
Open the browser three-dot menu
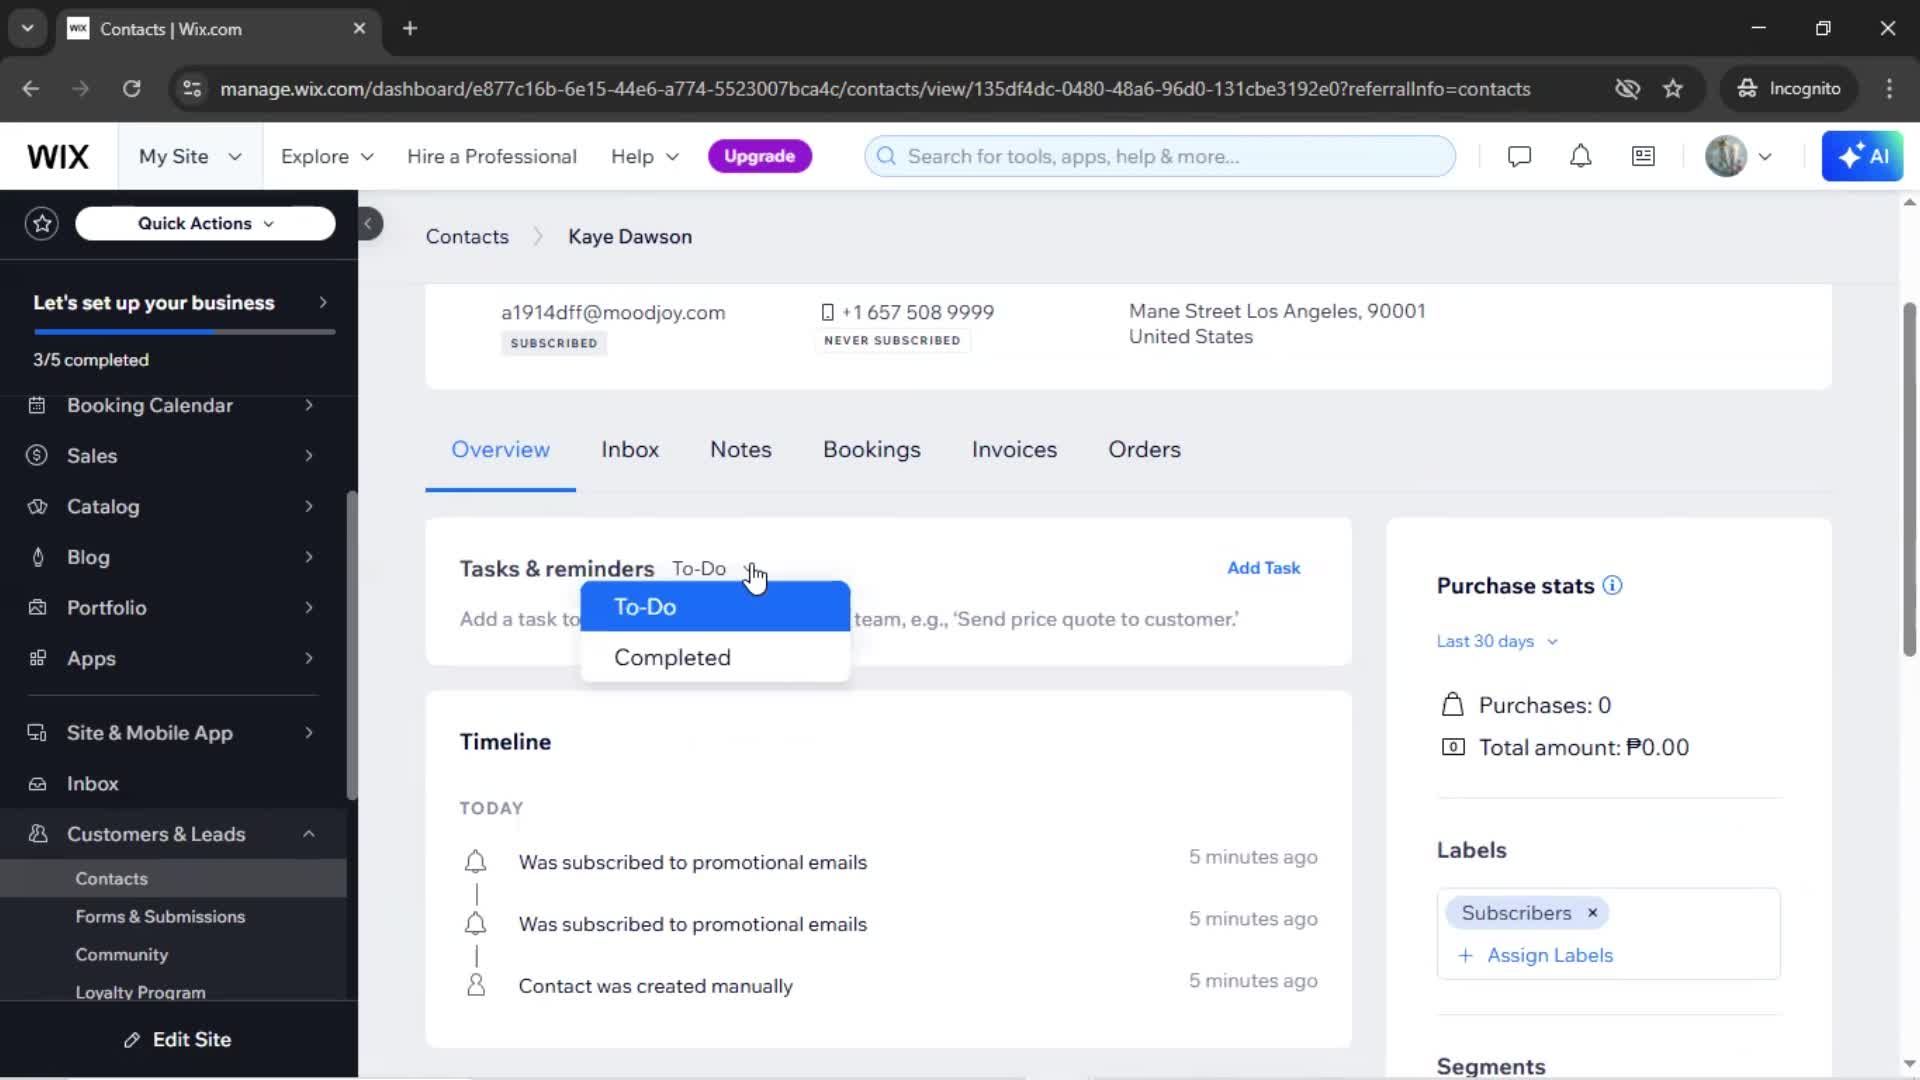click(x=1889, y=88)
